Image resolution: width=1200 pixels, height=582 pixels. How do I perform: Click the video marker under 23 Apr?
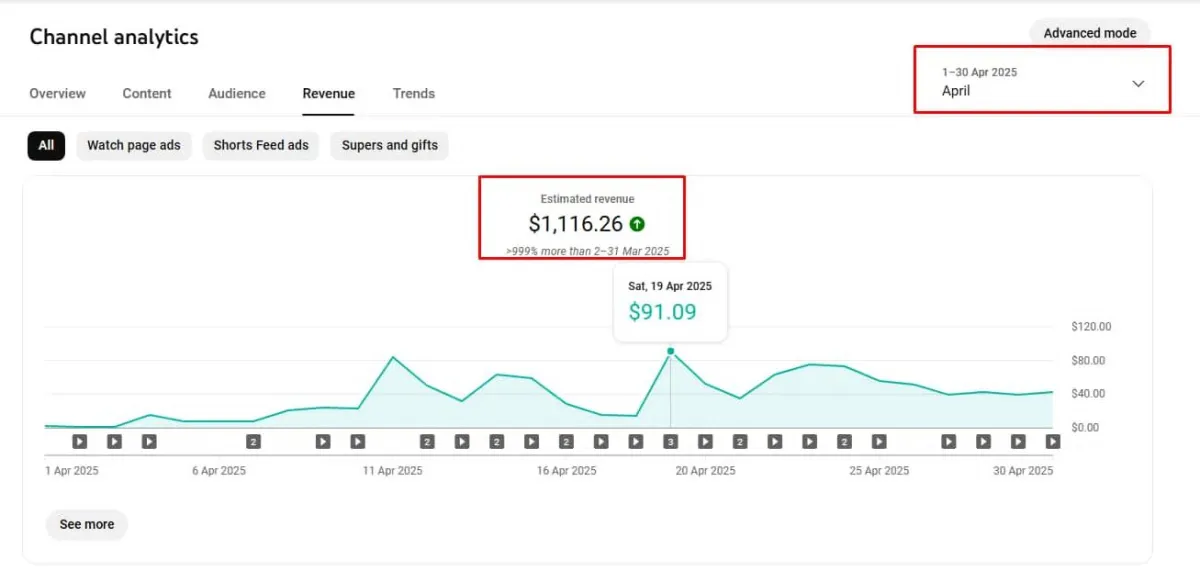[x=809, y=441]
